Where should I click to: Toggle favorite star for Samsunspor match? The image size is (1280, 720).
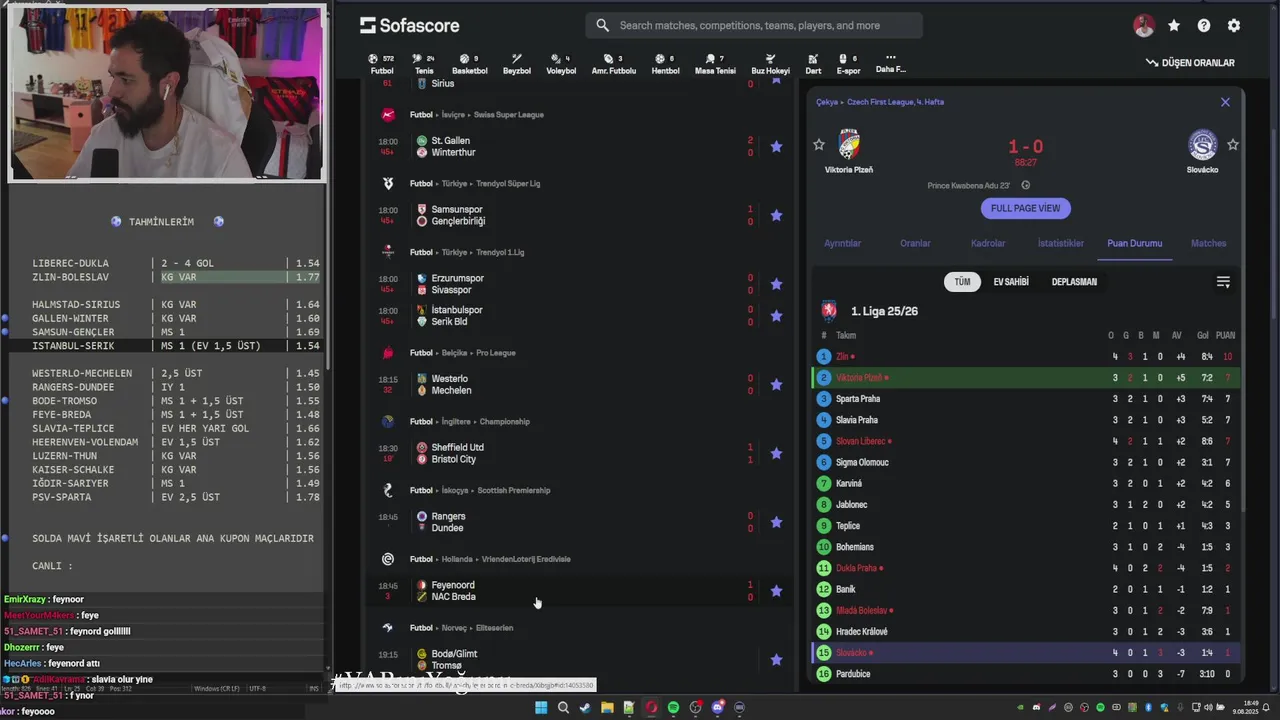tap(776, 215)
